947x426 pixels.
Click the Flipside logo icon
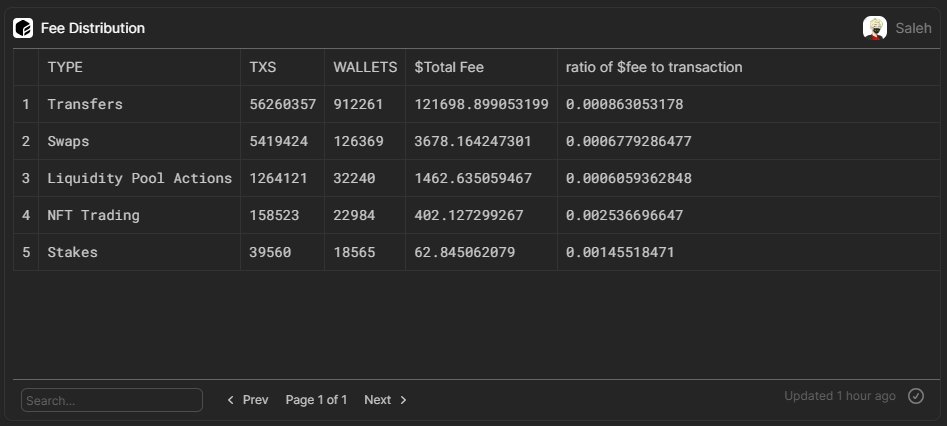(23, 28)
